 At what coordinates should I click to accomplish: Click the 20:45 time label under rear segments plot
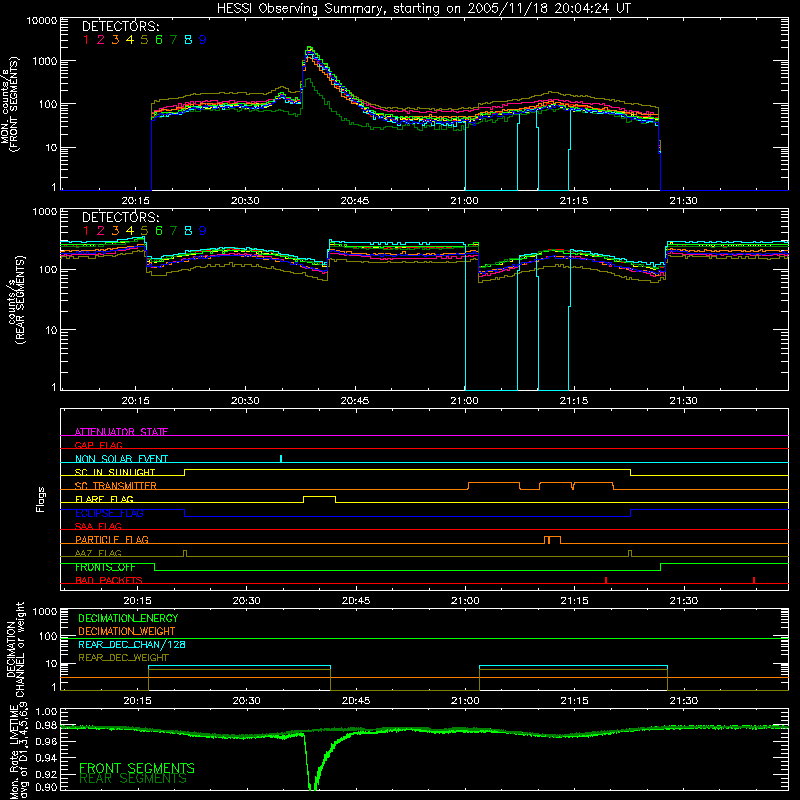(355, 401)
